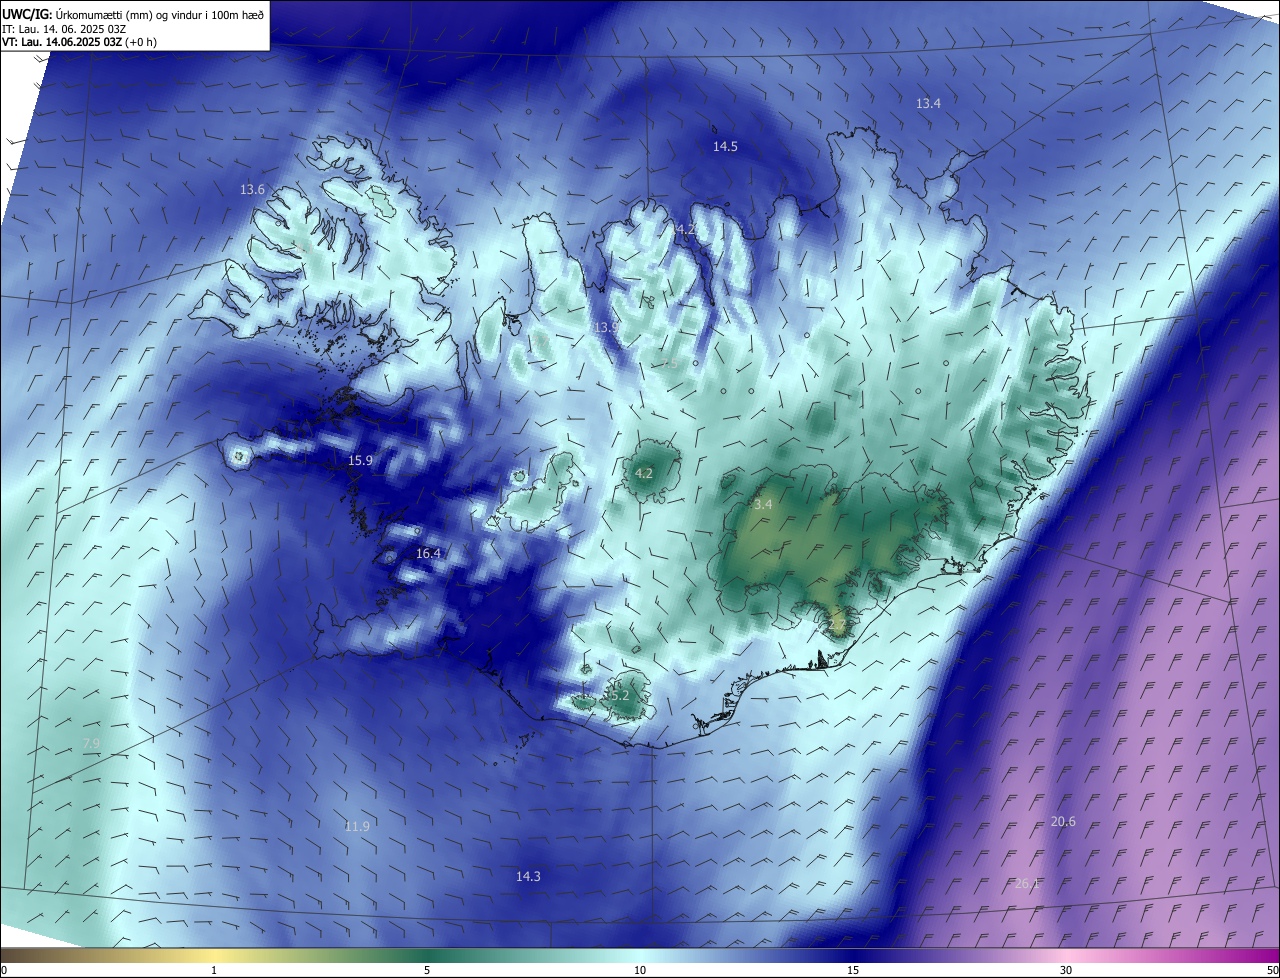Click the 13.9 value label
The height and width of the screenshot is (978, 1280).
coord(606,327)
